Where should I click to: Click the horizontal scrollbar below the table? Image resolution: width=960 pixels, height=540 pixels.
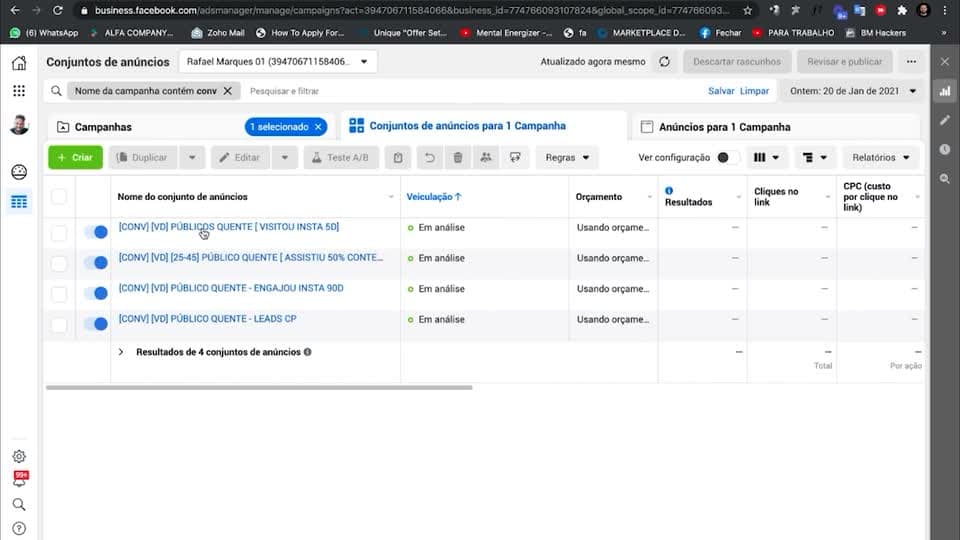[259, 388]
